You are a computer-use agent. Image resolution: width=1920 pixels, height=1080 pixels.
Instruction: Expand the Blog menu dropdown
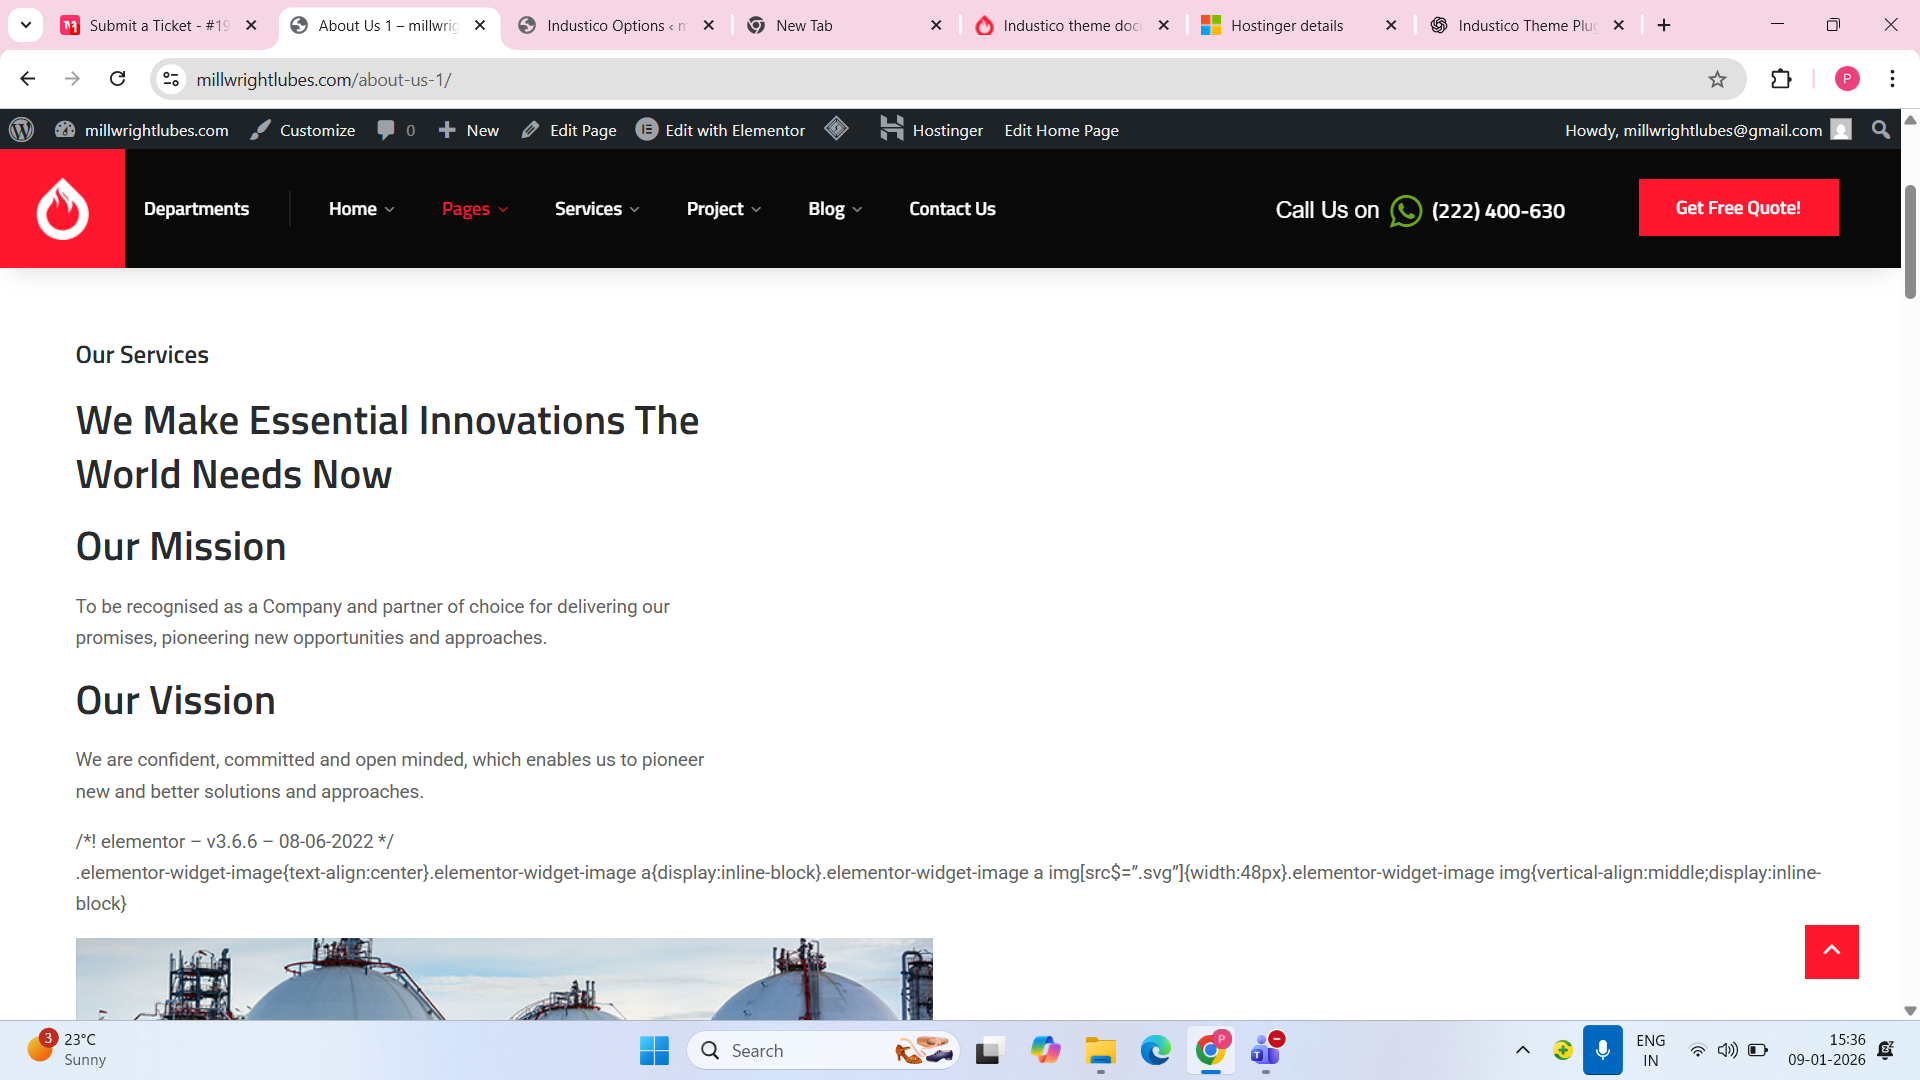[835, 209]
